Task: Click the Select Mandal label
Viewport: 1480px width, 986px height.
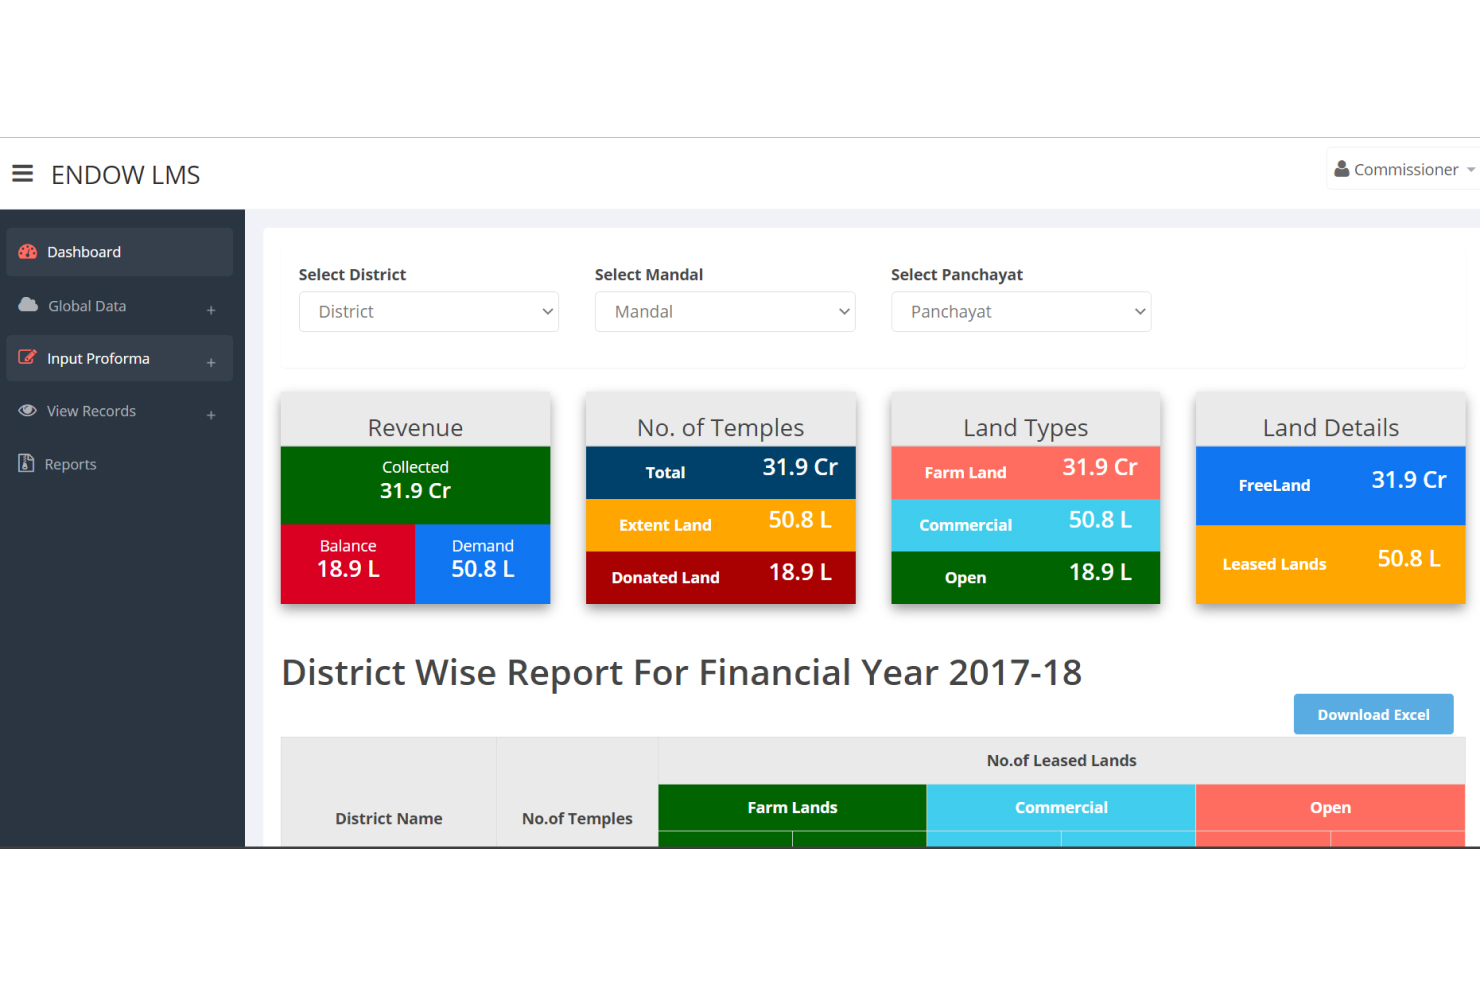Action: [x=648, y=275]
